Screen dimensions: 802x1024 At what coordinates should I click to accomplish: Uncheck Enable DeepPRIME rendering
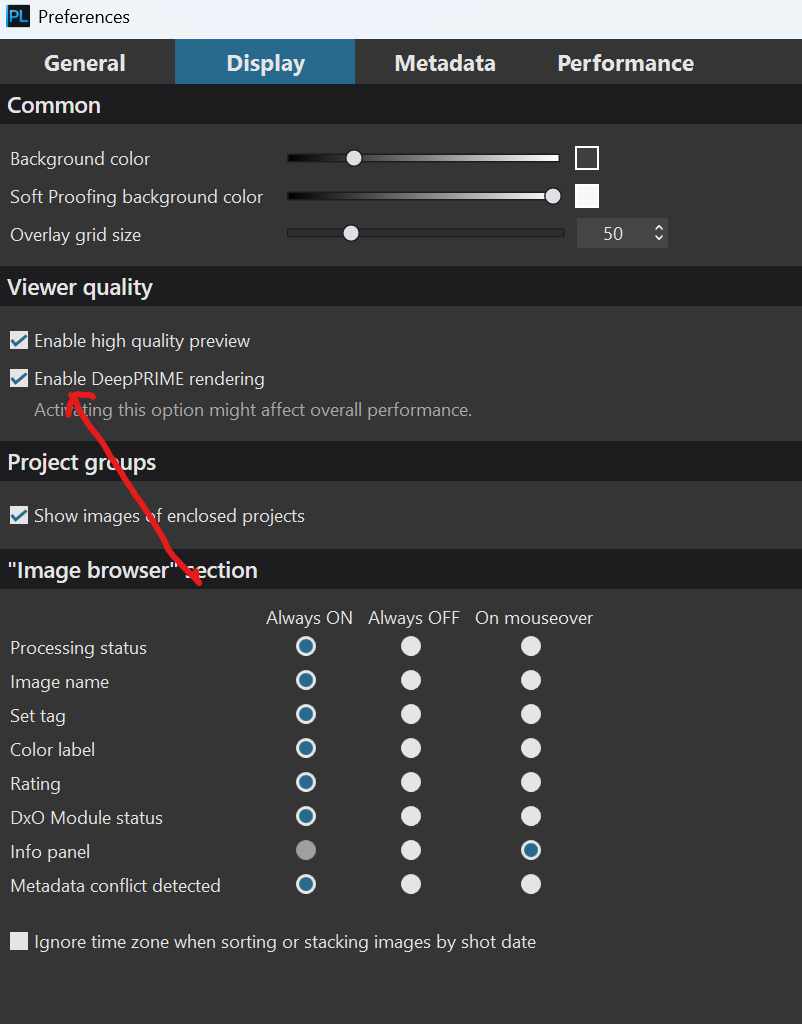click(19, 379)
